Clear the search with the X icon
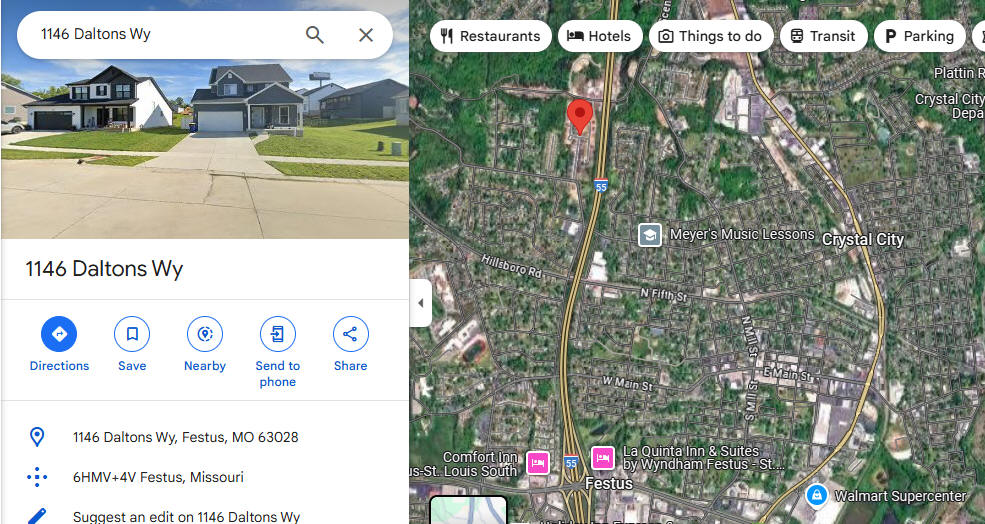This screenshot has height=524, width=985. 366,35
